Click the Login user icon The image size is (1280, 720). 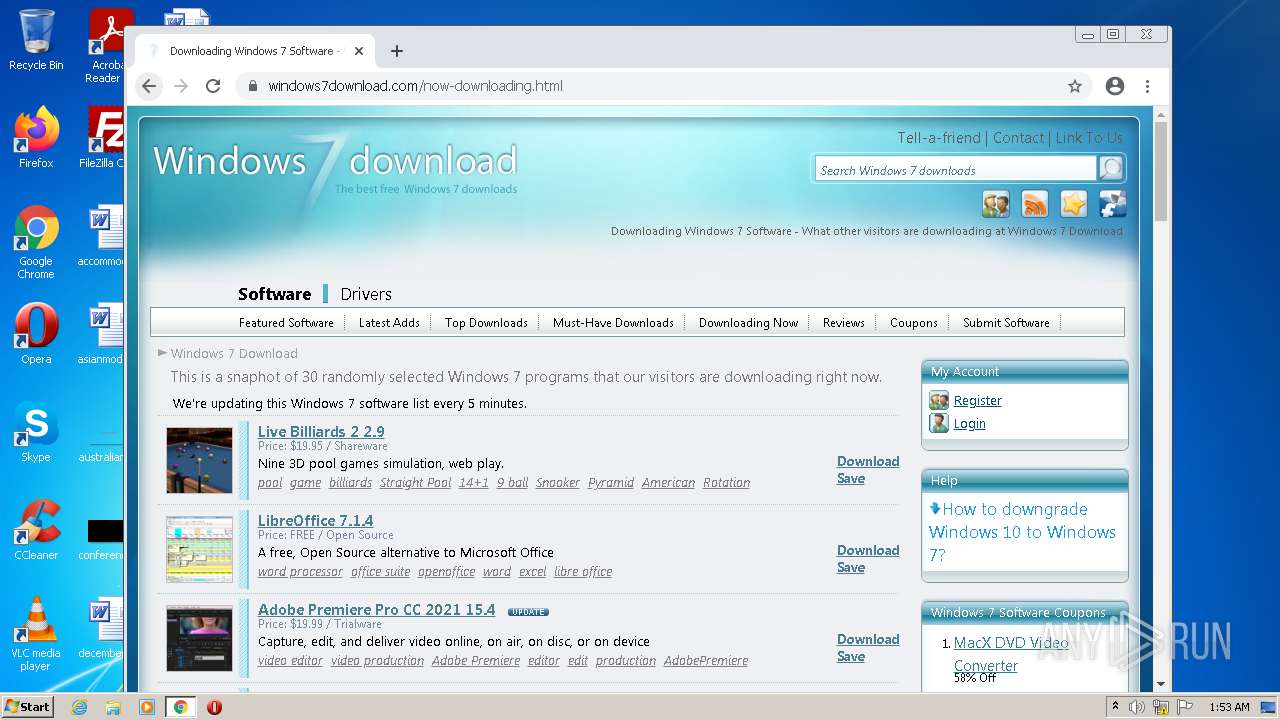[939, 423]
